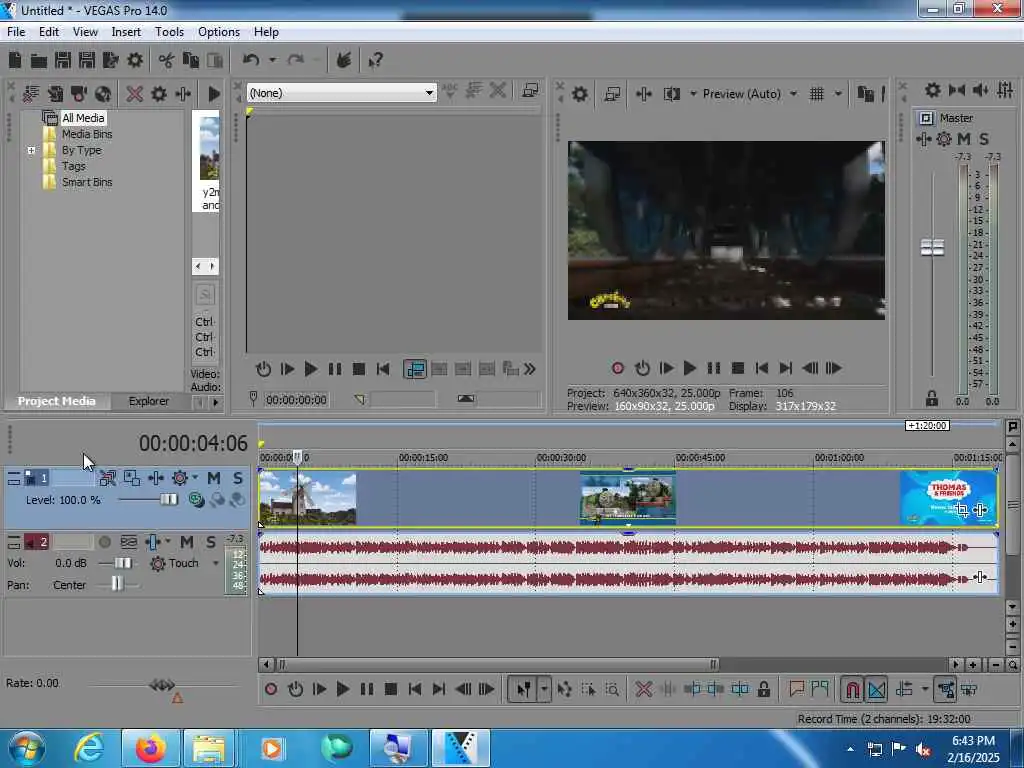
Task: Open Overlays grid dropdown arrow in preview
Action: (838, 94)
